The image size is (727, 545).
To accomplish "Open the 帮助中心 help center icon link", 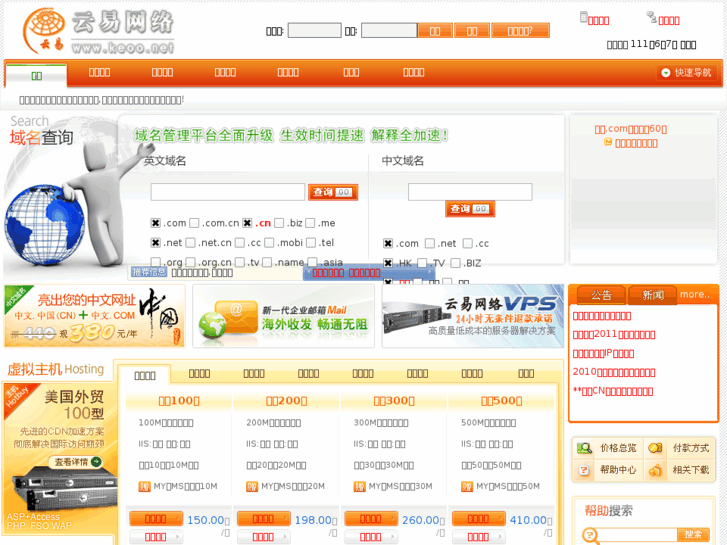I will (607, 470).
